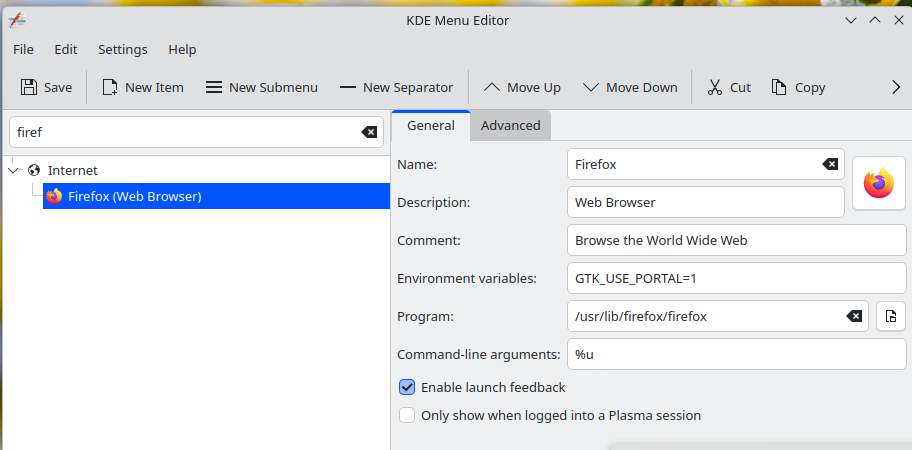This screenshot has height=450, width=912.
Task: Switch to the Advanced tab
Action: tap(511, 126)
